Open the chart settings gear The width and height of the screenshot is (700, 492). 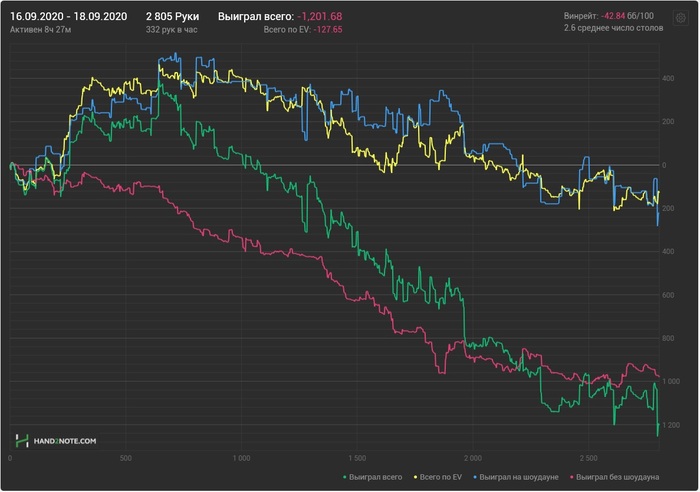pos(680,19)
